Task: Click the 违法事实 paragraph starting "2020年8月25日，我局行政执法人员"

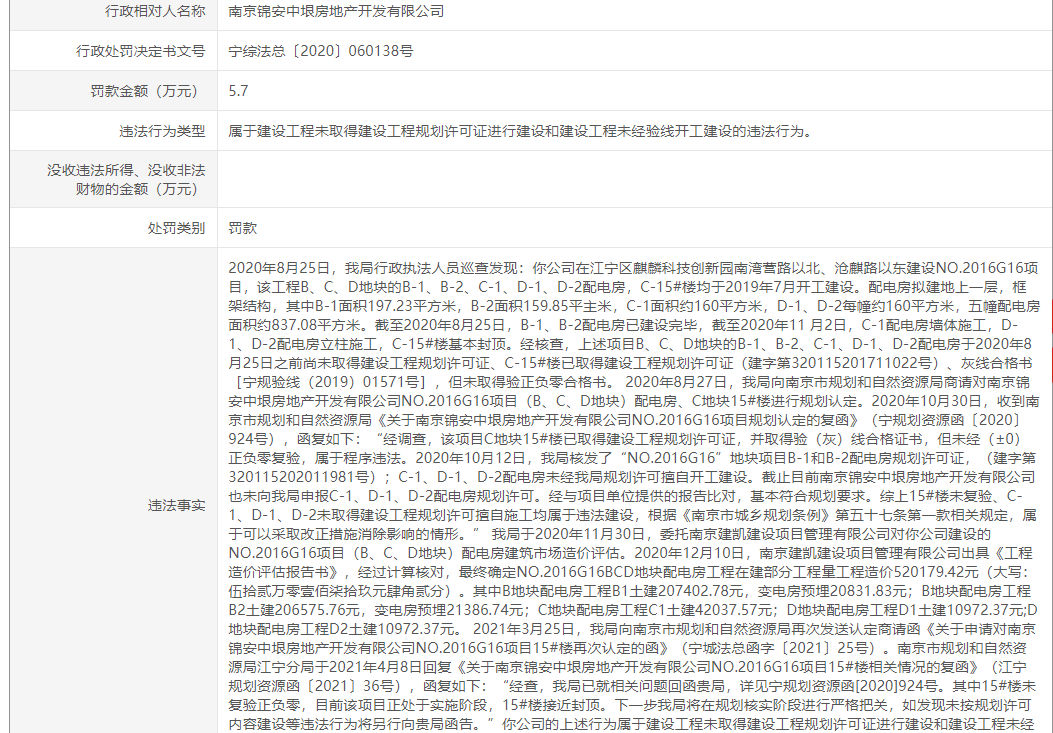Action: pyautogui.click(x=633, y=497)
